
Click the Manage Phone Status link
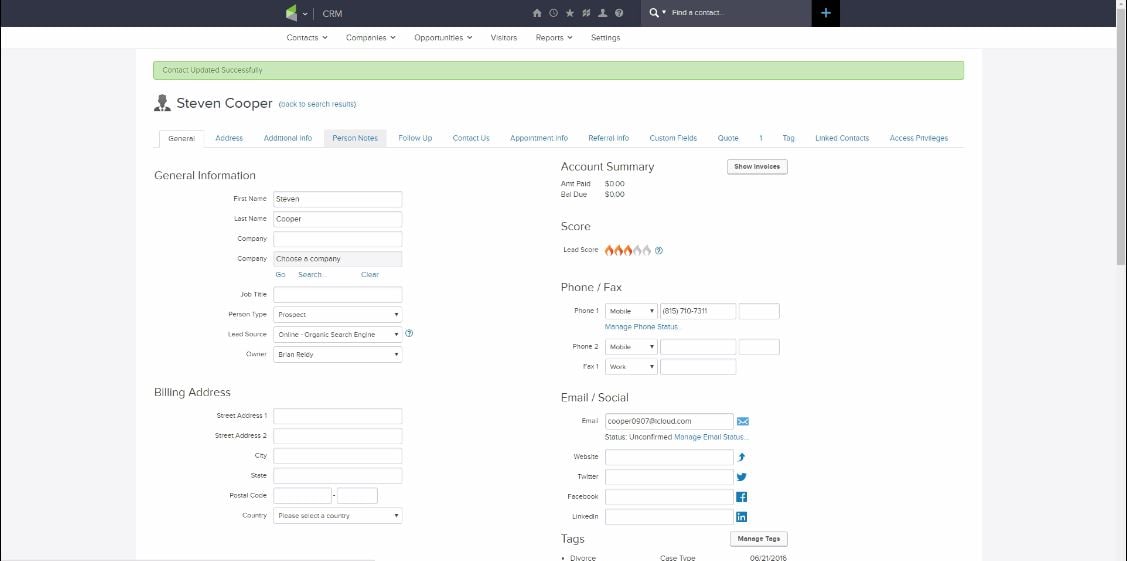641,327
